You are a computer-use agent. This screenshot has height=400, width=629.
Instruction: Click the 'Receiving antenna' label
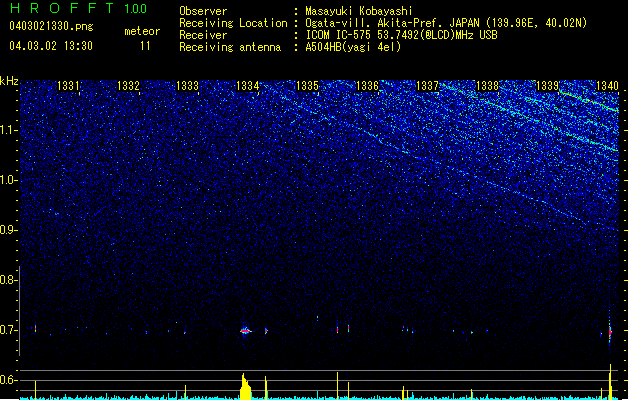[x=230, y=47]
